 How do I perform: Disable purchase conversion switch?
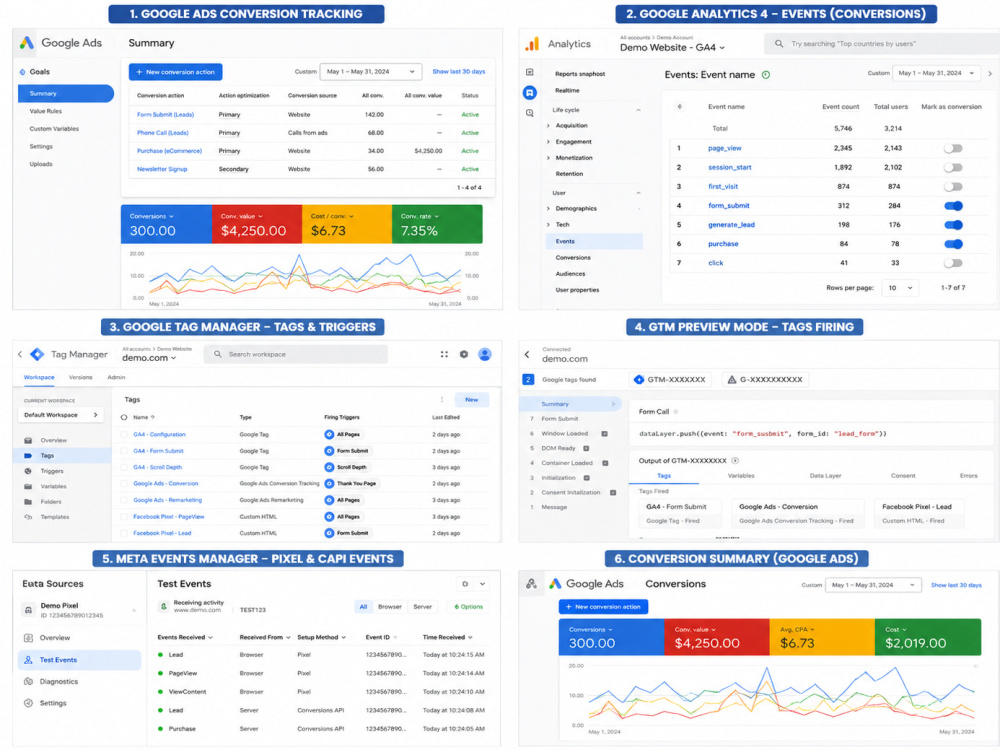coord(953,244)
